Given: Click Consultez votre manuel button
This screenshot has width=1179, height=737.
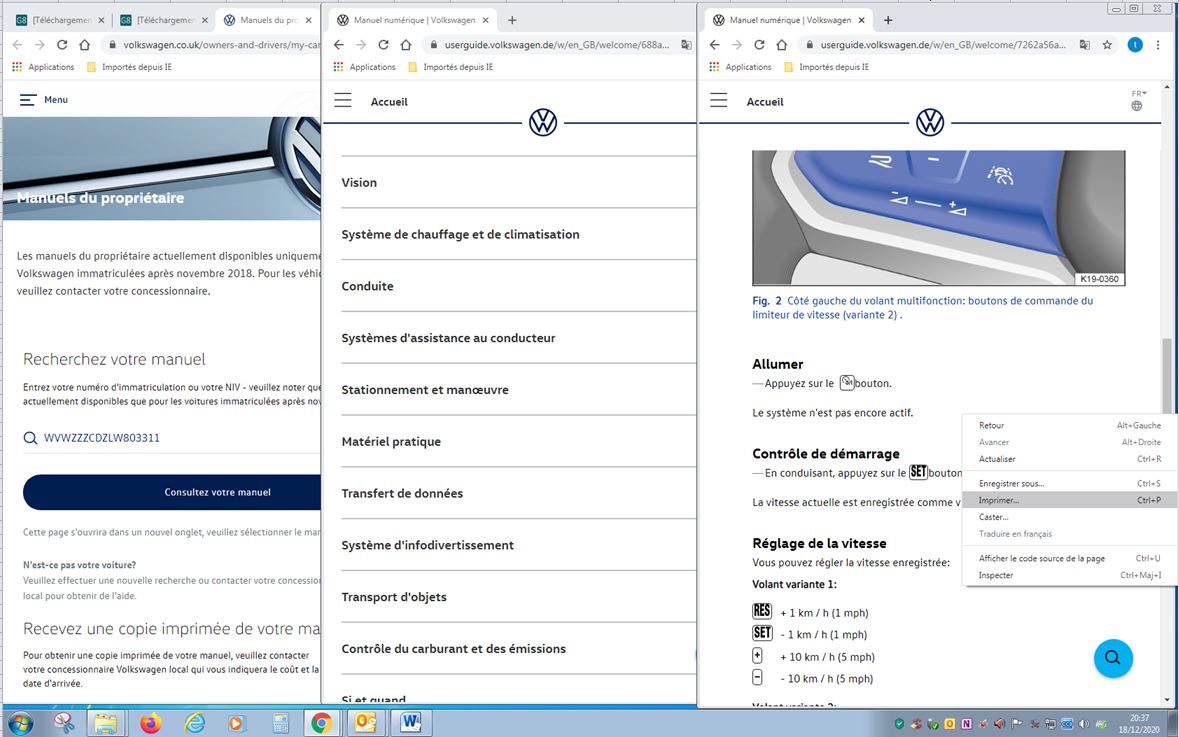Looking at the screenshot, I should [x=172, y=492].
